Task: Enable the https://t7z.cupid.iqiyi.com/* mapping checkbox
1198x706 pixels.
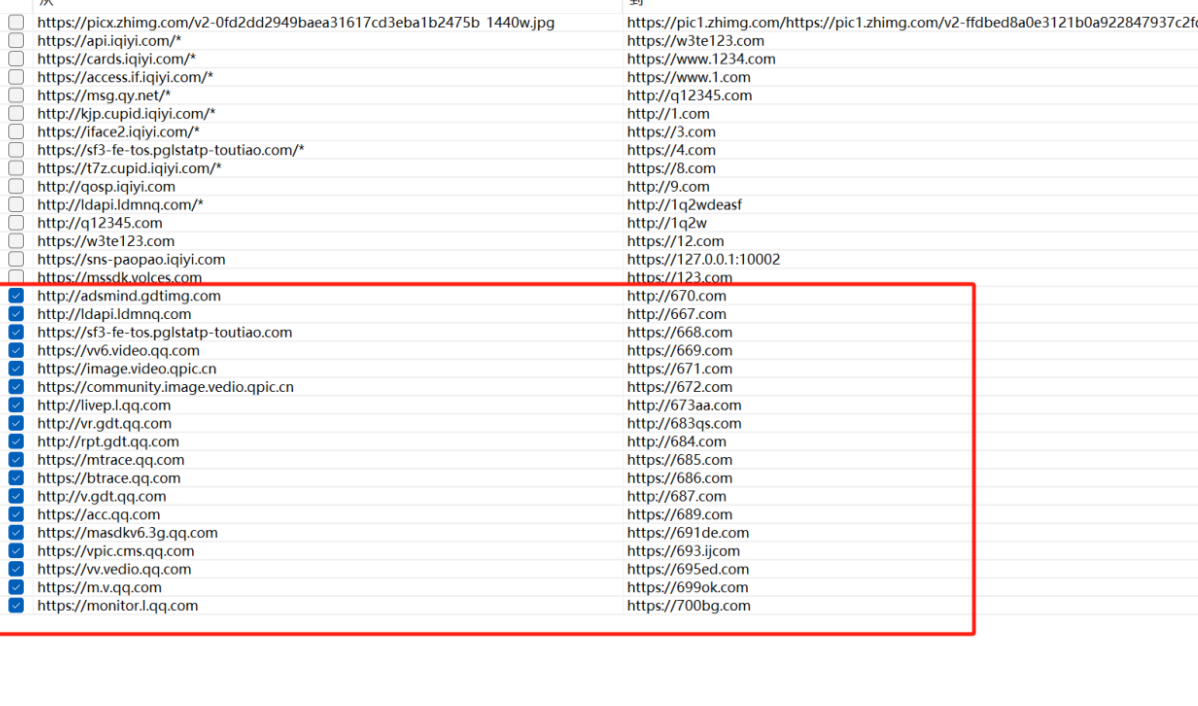Action: [16, 168]
